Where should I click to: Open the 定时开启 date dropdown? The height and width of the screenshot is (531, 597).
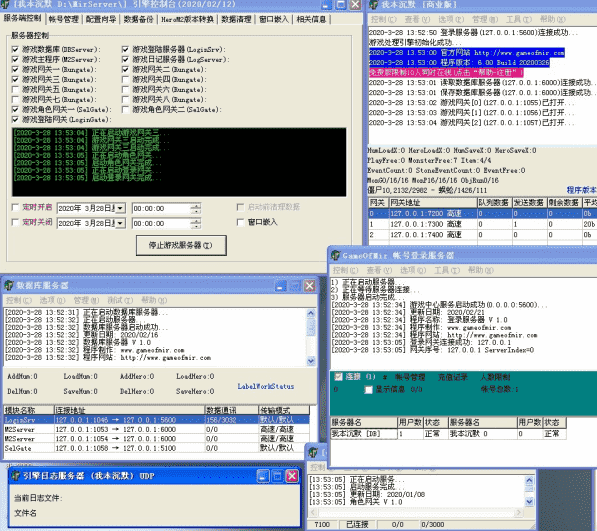click(120, 208)
